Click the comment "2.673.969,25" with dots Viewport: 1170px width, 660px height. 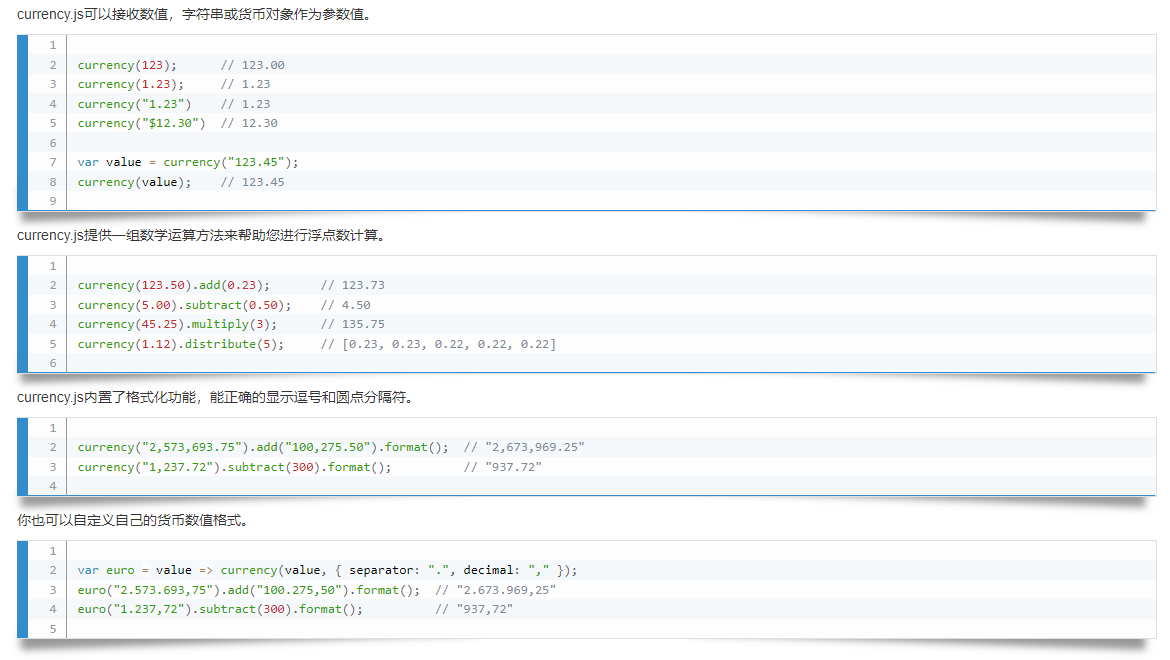507,590
